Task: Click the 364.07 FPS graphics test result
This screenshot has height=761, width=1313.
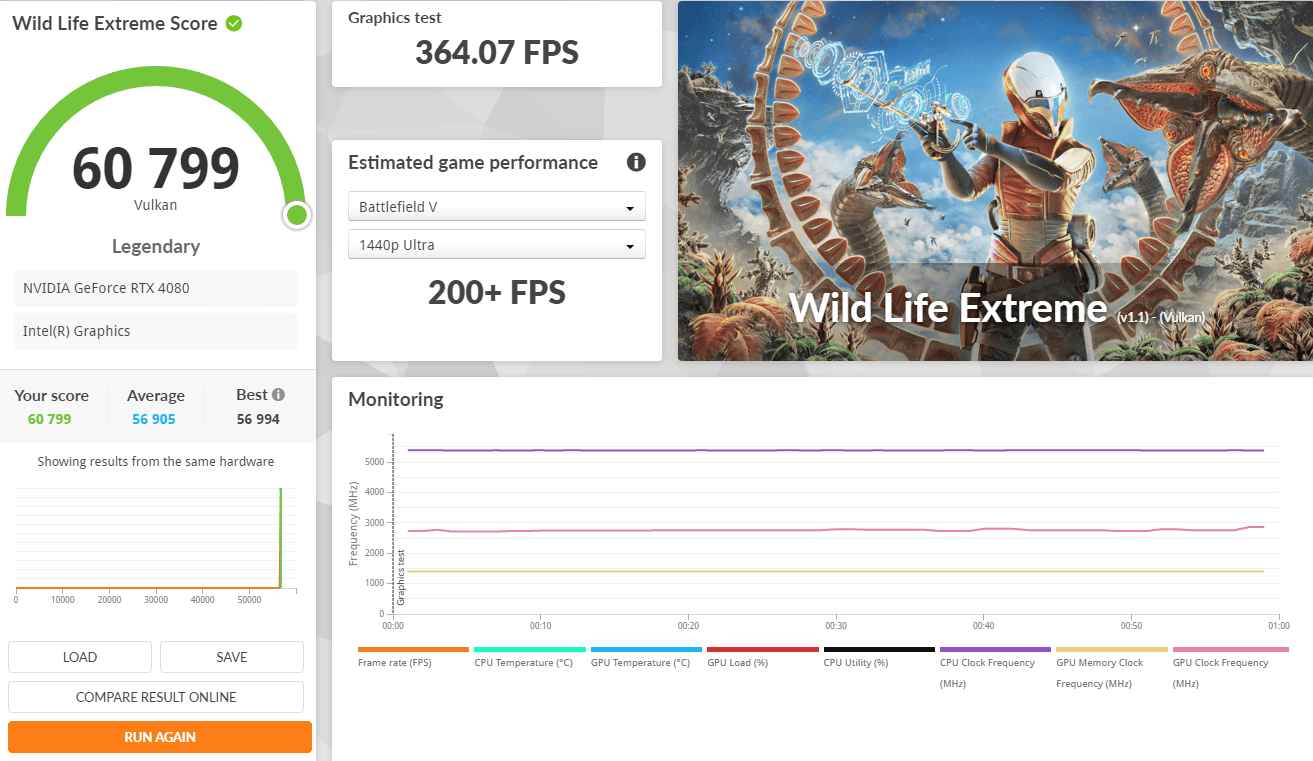Action: coord(497,52)
